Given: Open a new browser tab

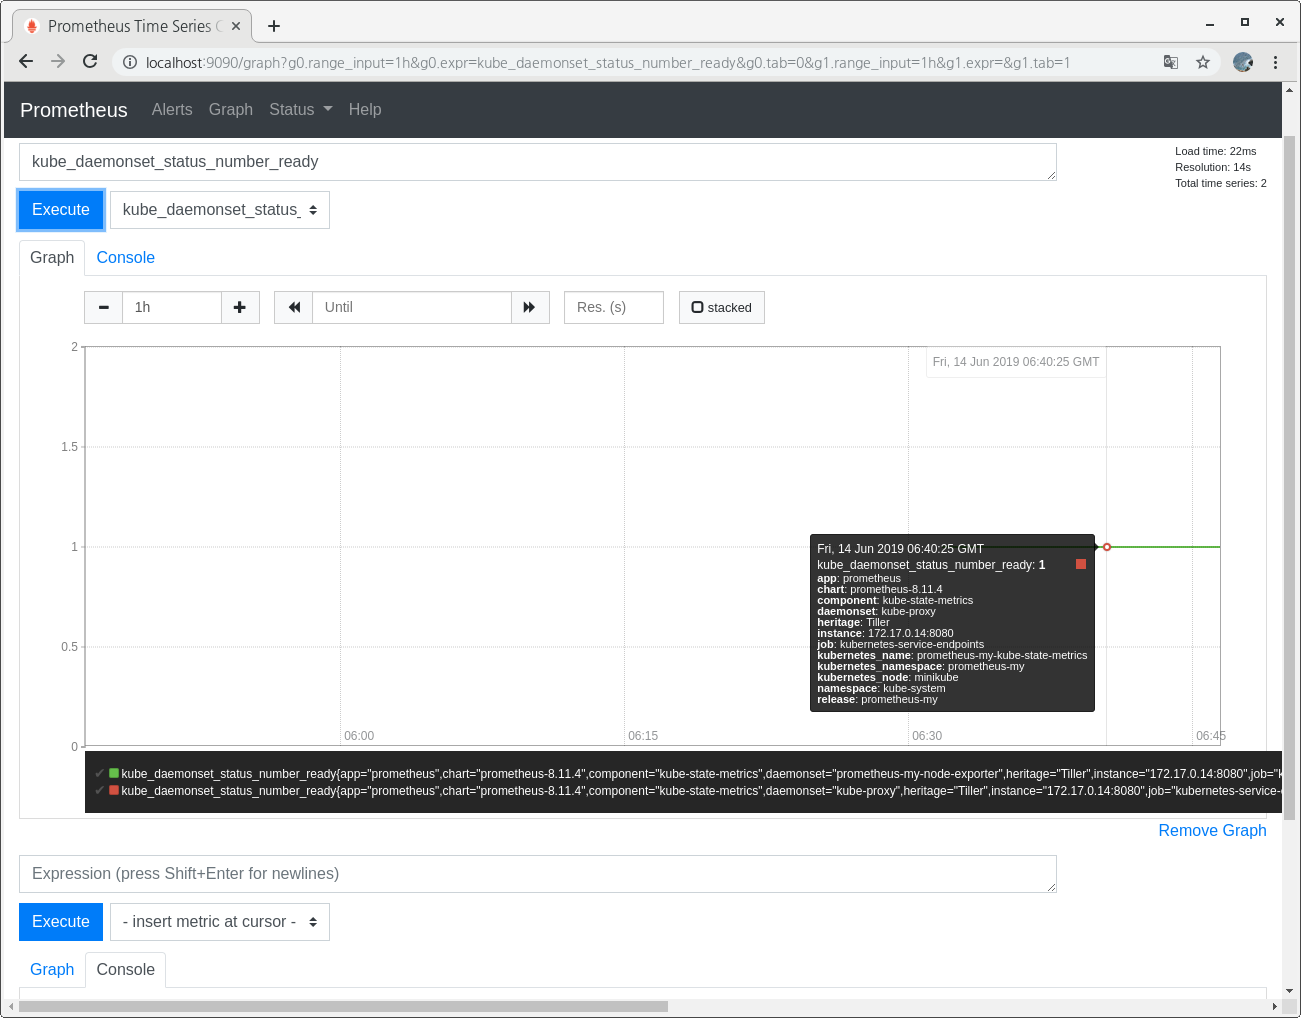Looking at the screenshot, I should [x=274, y=26].
